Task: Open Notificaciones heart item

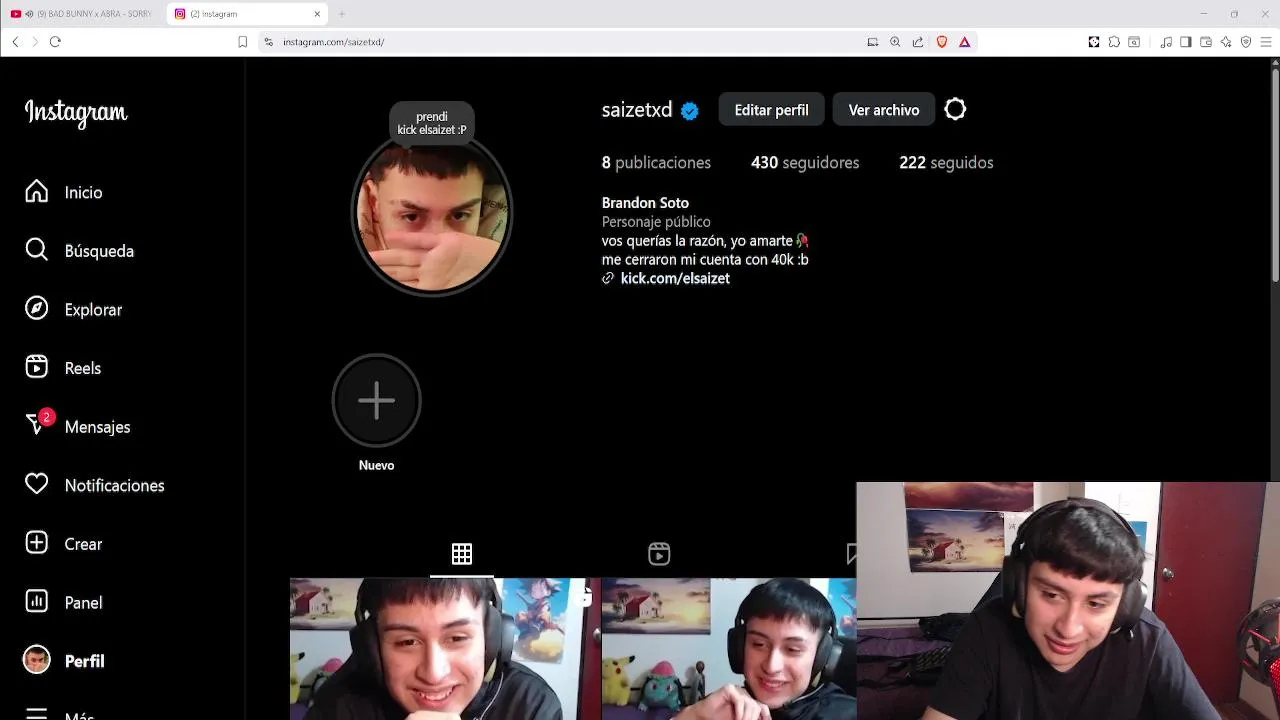Action: tap(94, 485)
